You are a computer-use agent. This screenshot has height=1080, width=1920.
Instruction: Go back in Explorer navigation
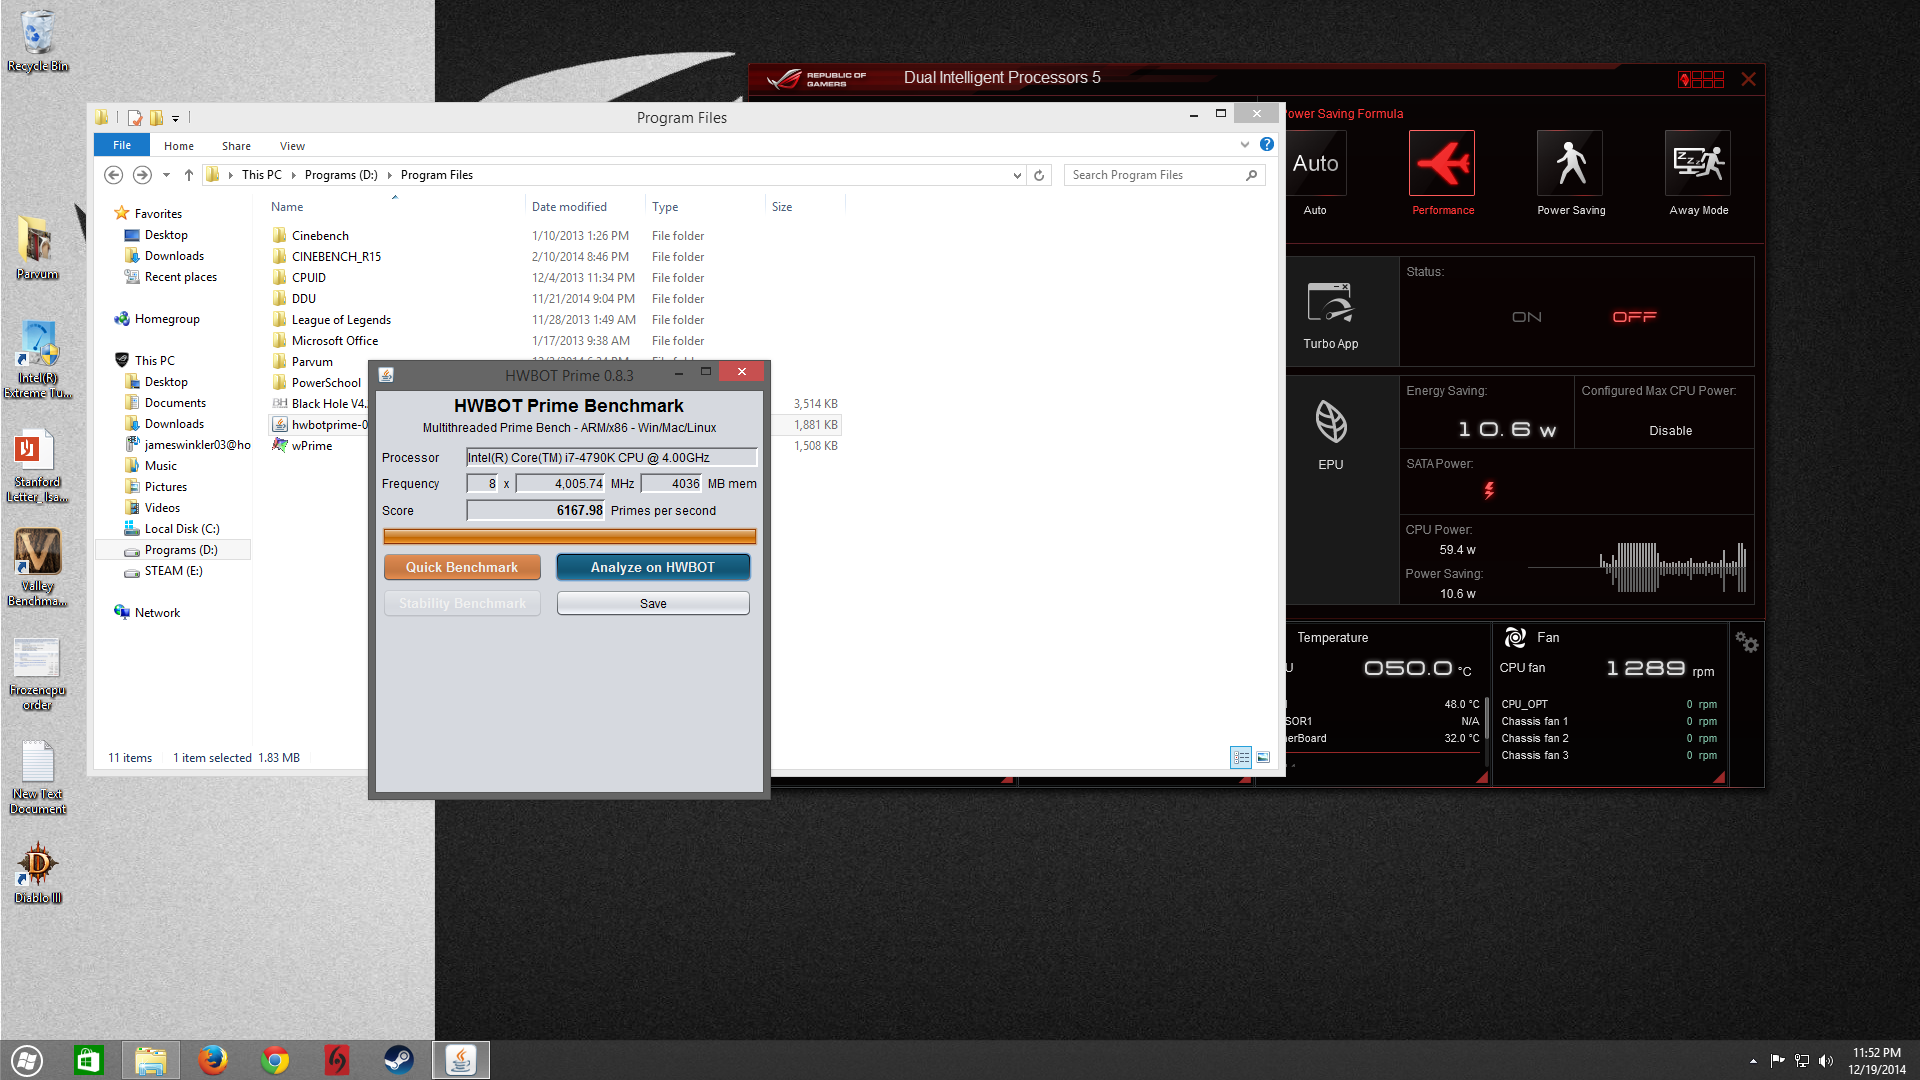click(x=114, y=175)
